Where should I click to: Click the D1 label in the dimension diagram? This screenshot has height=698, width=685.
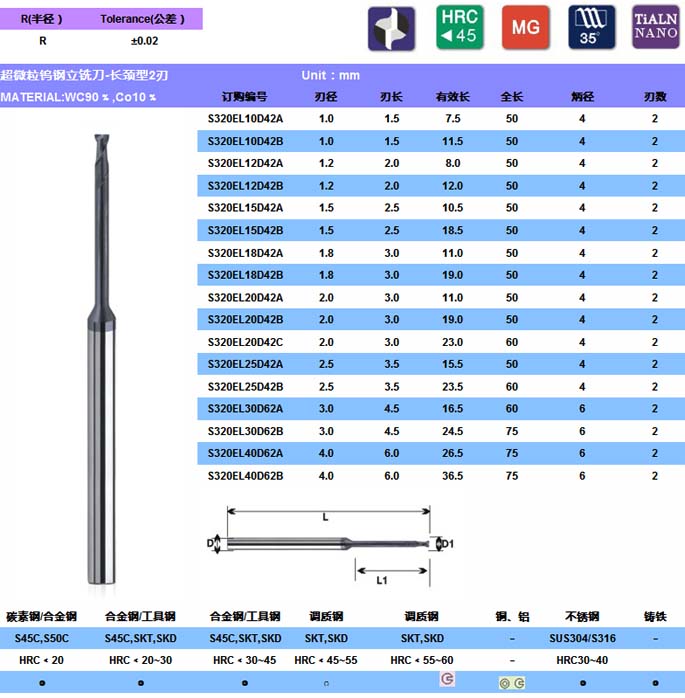pos(448,544)
